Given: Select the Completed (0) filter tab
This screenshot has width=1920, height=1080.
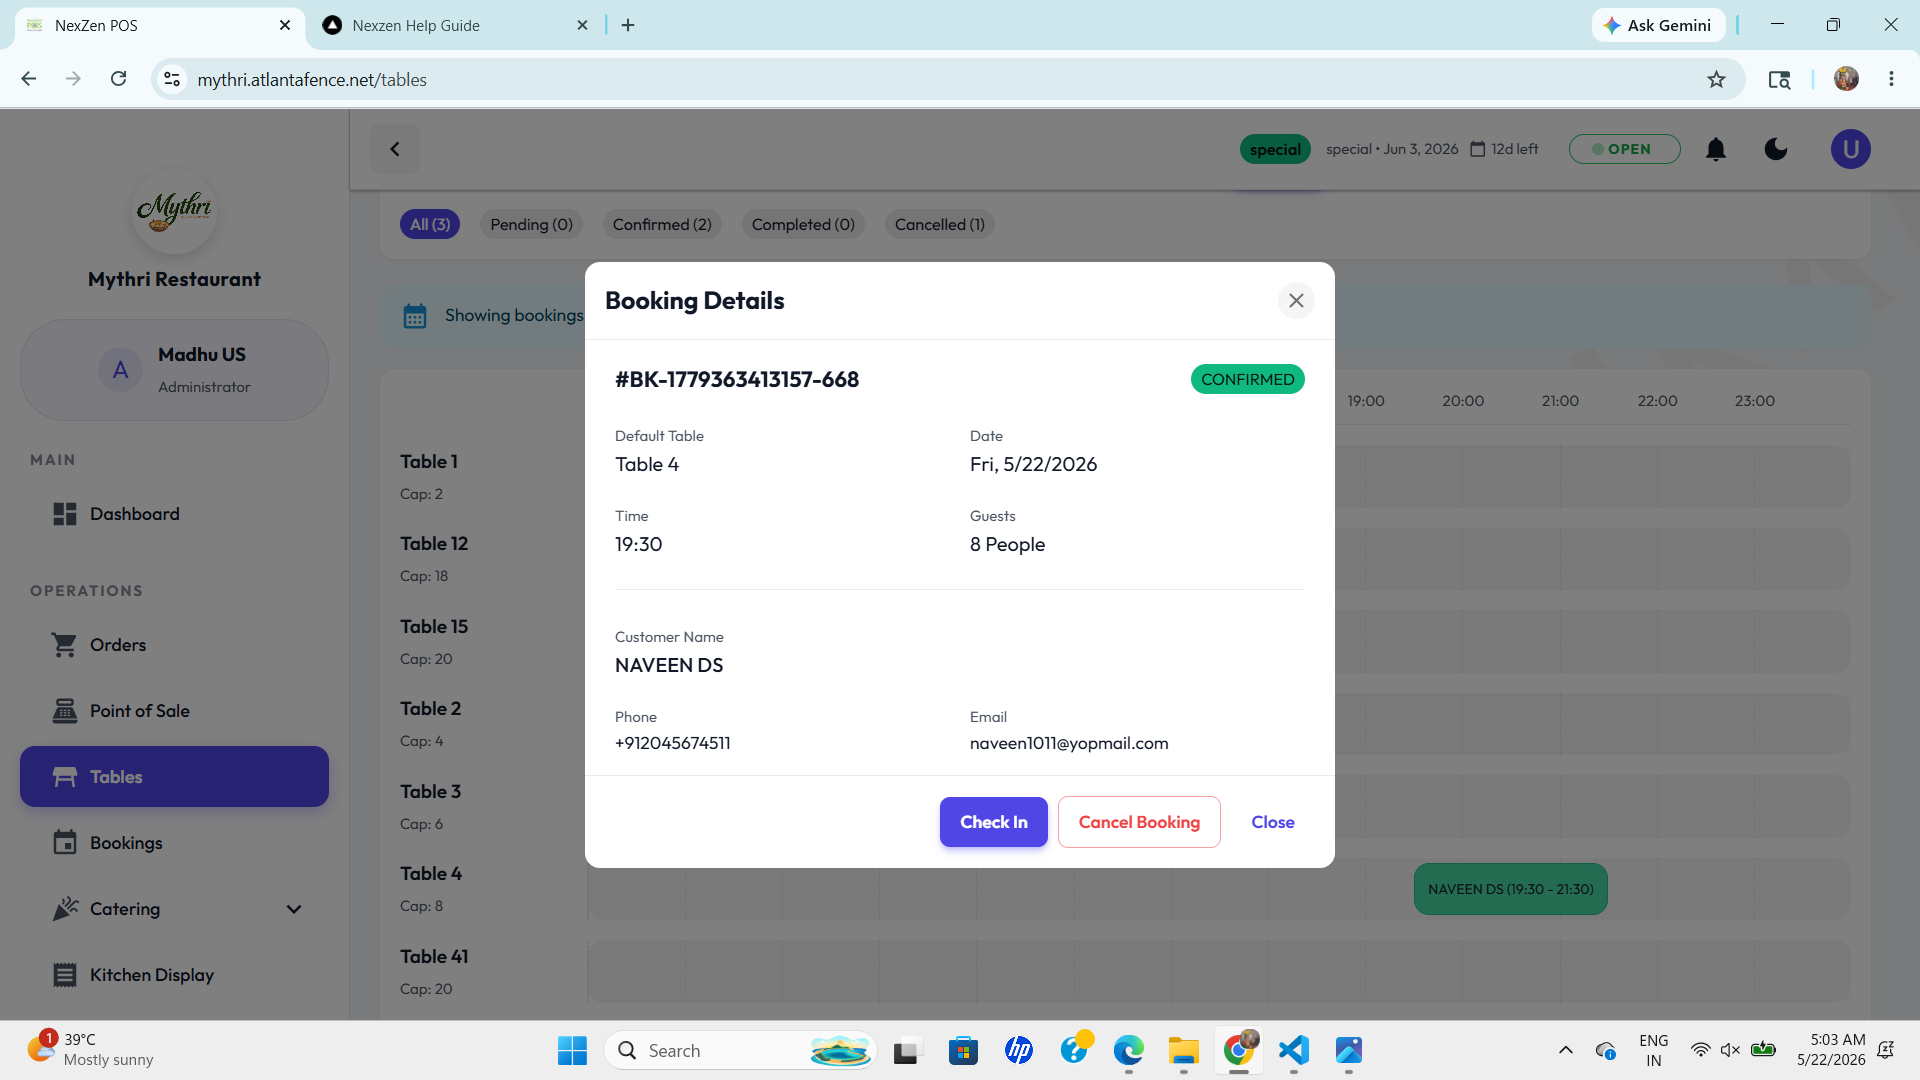Looking at the screenshot, I should point(803,224).
